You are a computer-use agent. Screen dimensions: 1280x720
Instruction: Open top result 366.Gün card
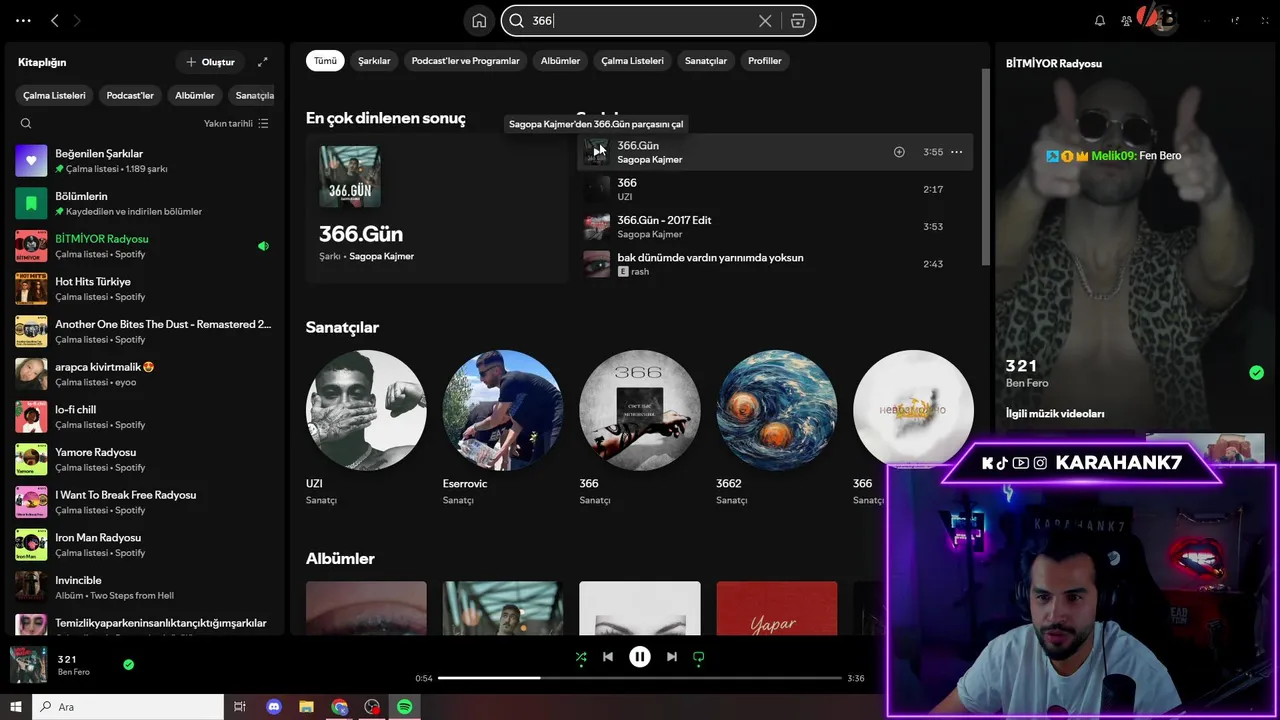point(436,208)
